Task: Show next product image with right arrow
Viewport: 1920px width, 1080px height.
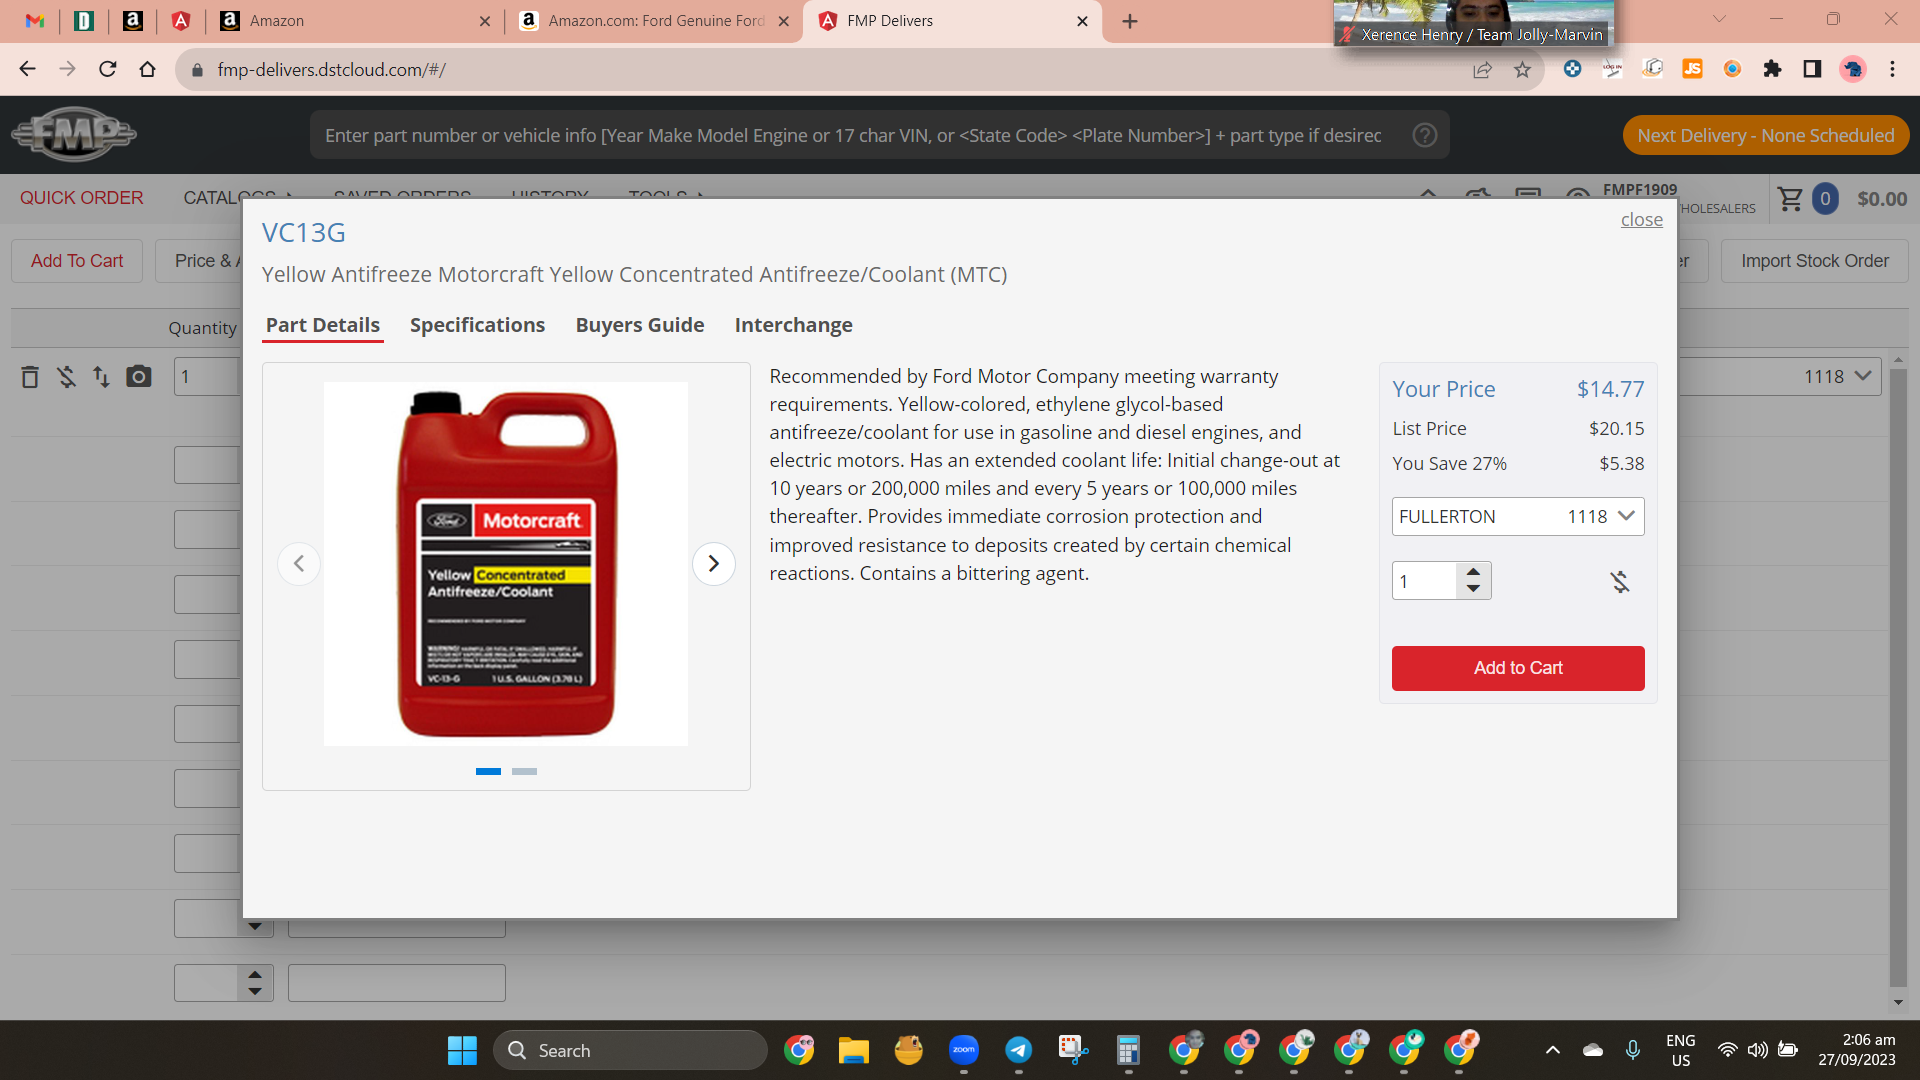Action: tap(713, 564)
